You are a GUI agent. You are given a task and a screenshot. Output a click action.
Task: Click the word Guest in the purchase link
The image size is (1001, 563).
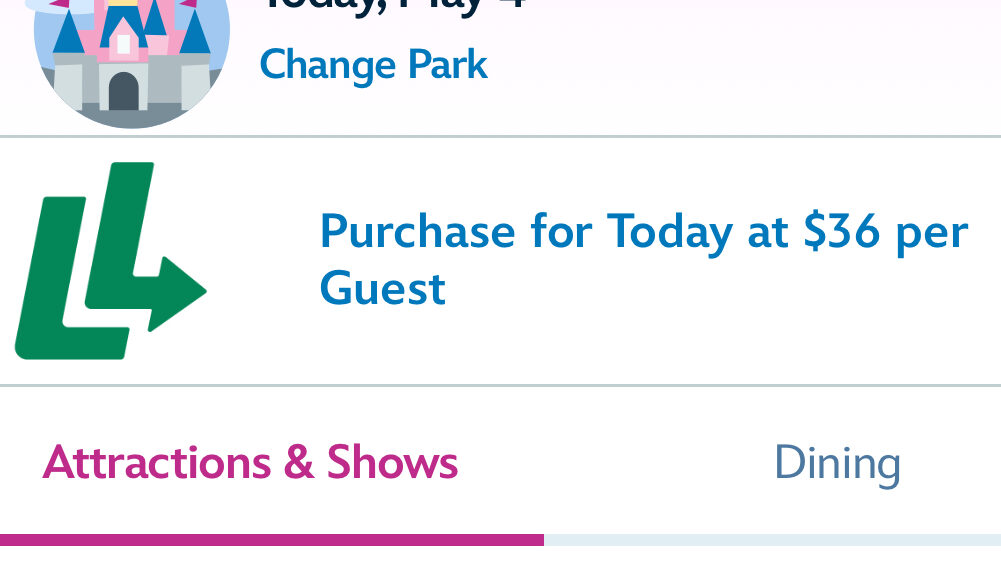coord(382,289)
